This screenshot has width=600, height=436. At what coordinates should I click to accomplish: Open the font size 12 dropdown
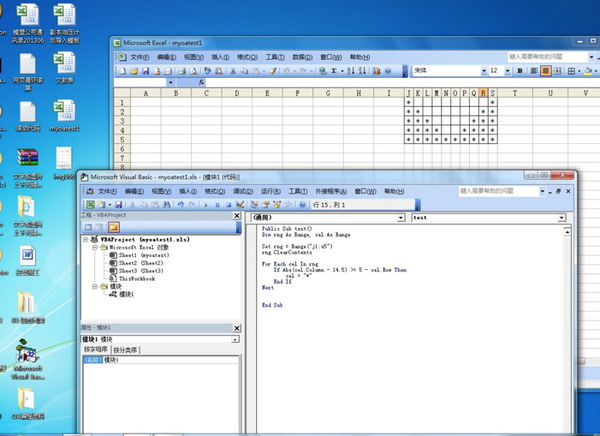click(x=507, y=71)
